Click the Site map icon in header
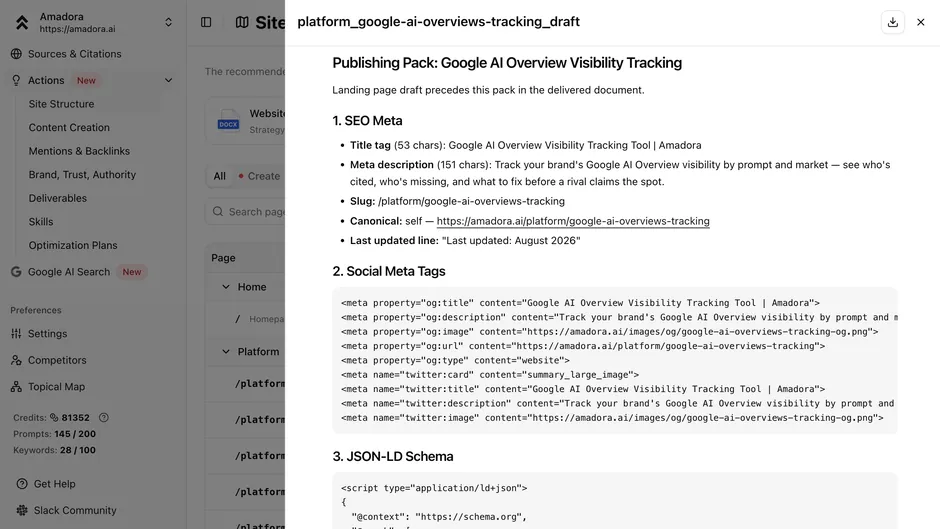940x529 pixels. tap(242, 22)
